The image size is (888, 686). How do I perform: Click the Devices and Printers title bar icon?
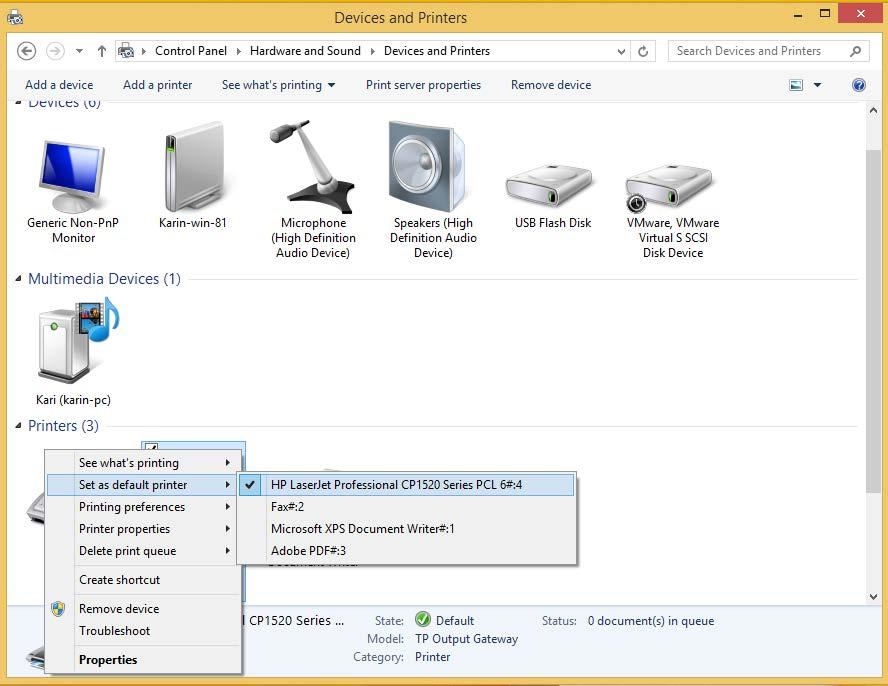coord(15,18)
